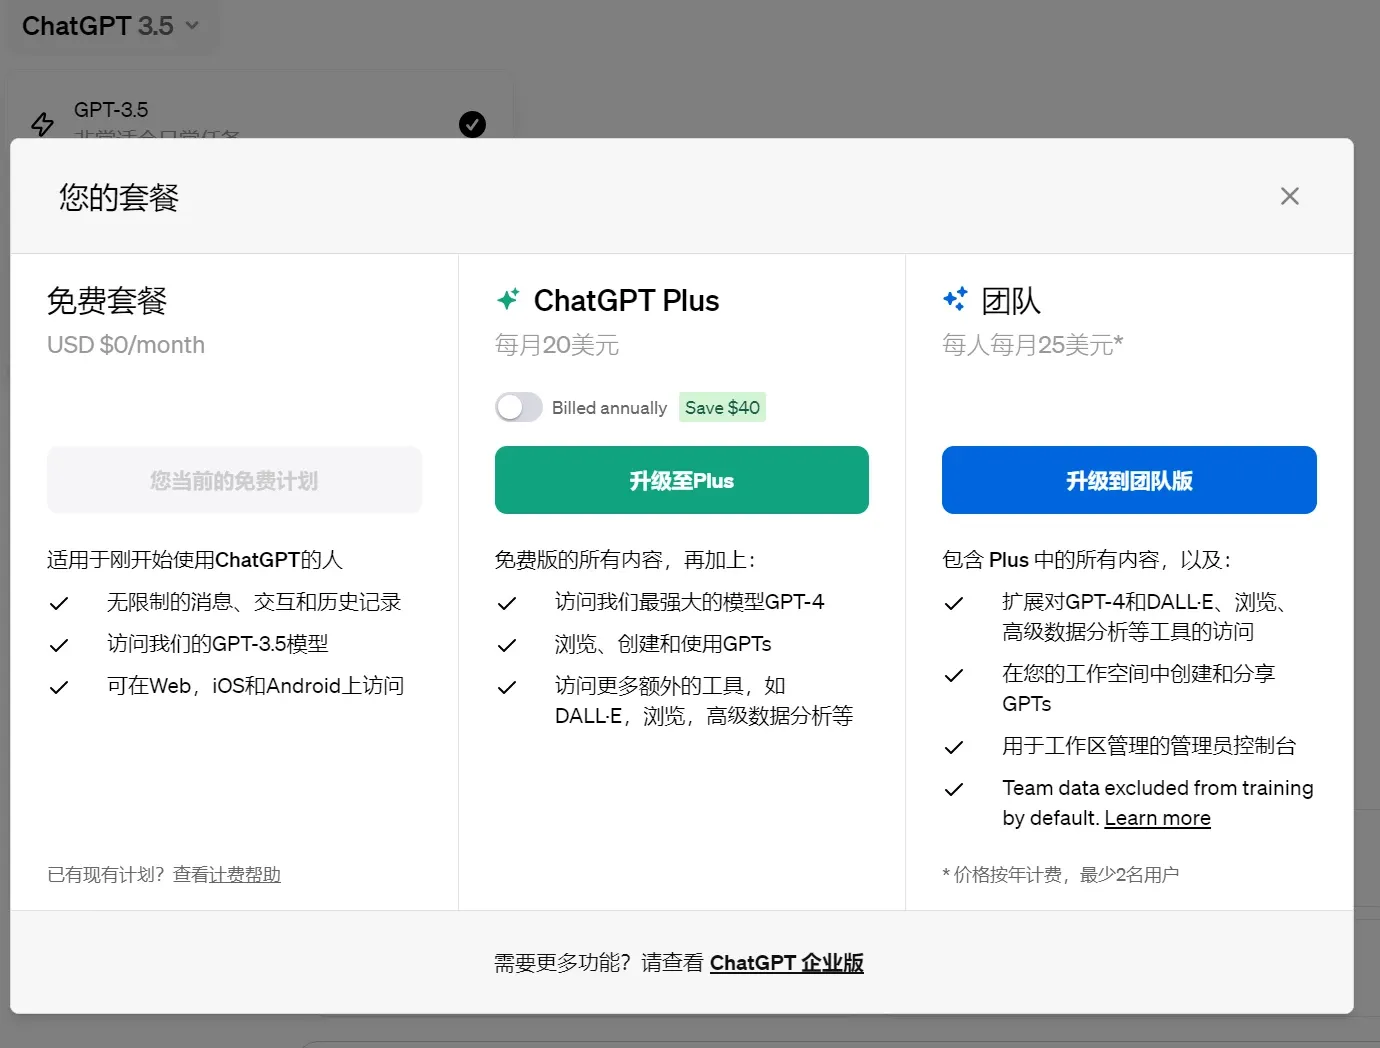The width and height of the screenshot is (1380, 1048).
Task: Click the Save $40 badge
Action: (x=722, y=407)
